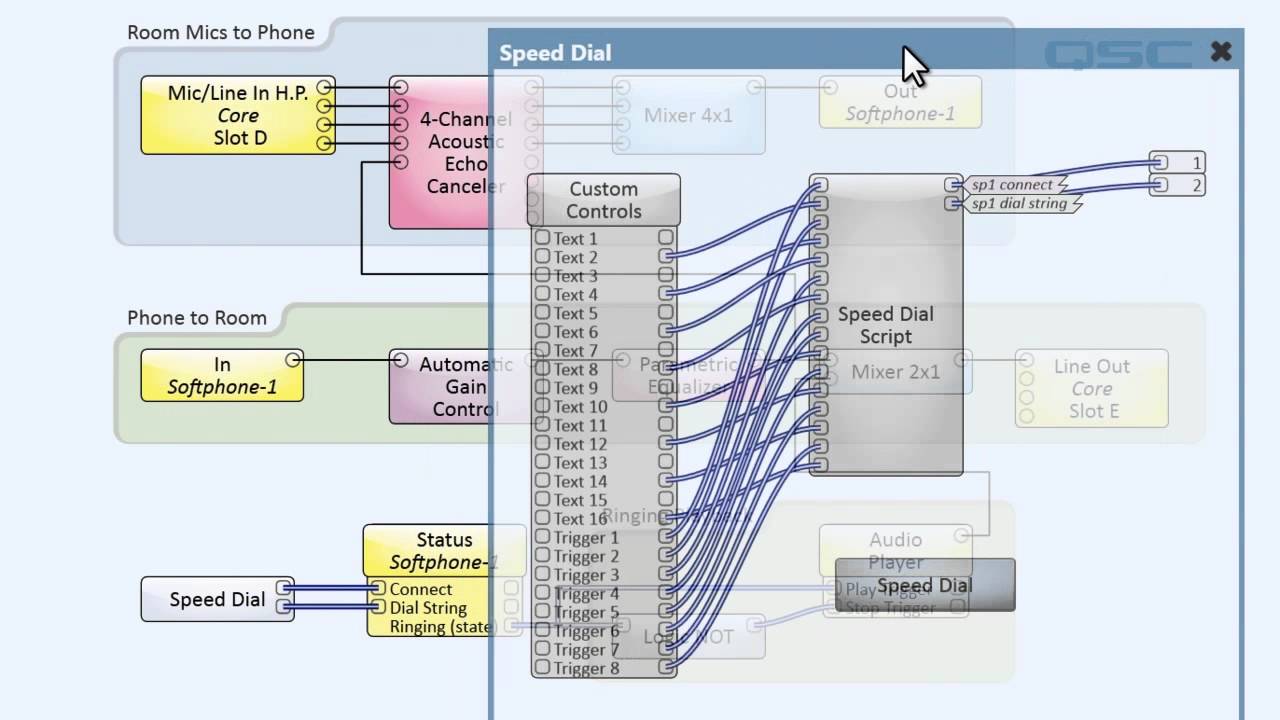This screenshot has height=720, width=1280.
Task: Click the Trigger 5 row in Custom Controls
Action: click(x=604, y=612)
